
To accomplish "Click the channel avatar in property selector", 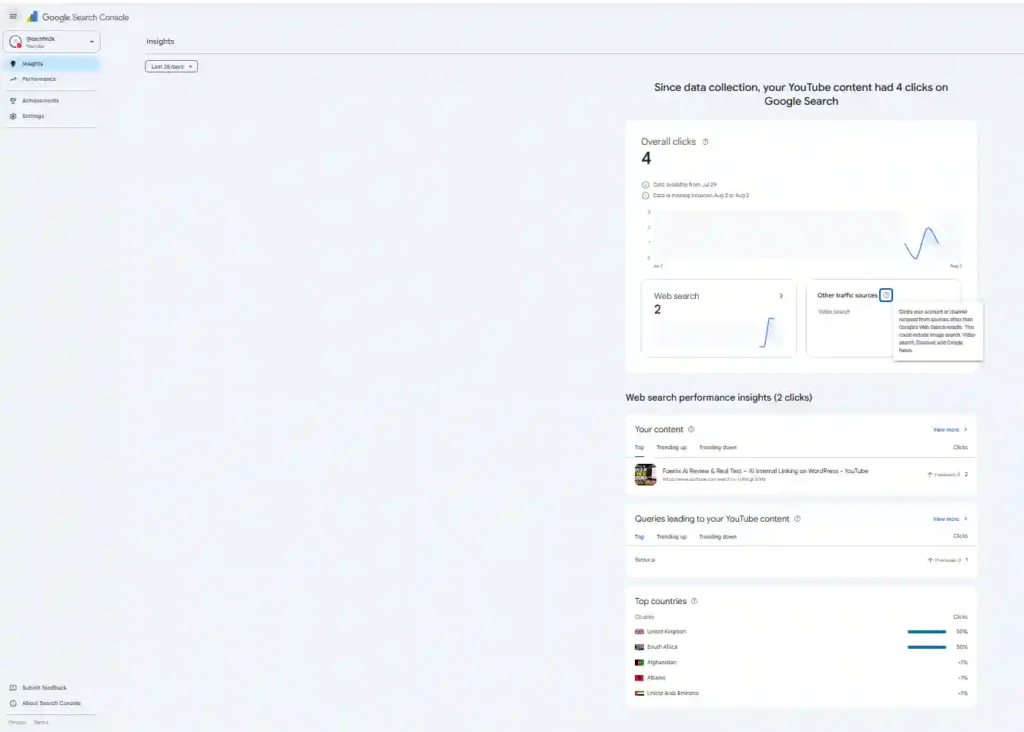I will coord(15,42).
